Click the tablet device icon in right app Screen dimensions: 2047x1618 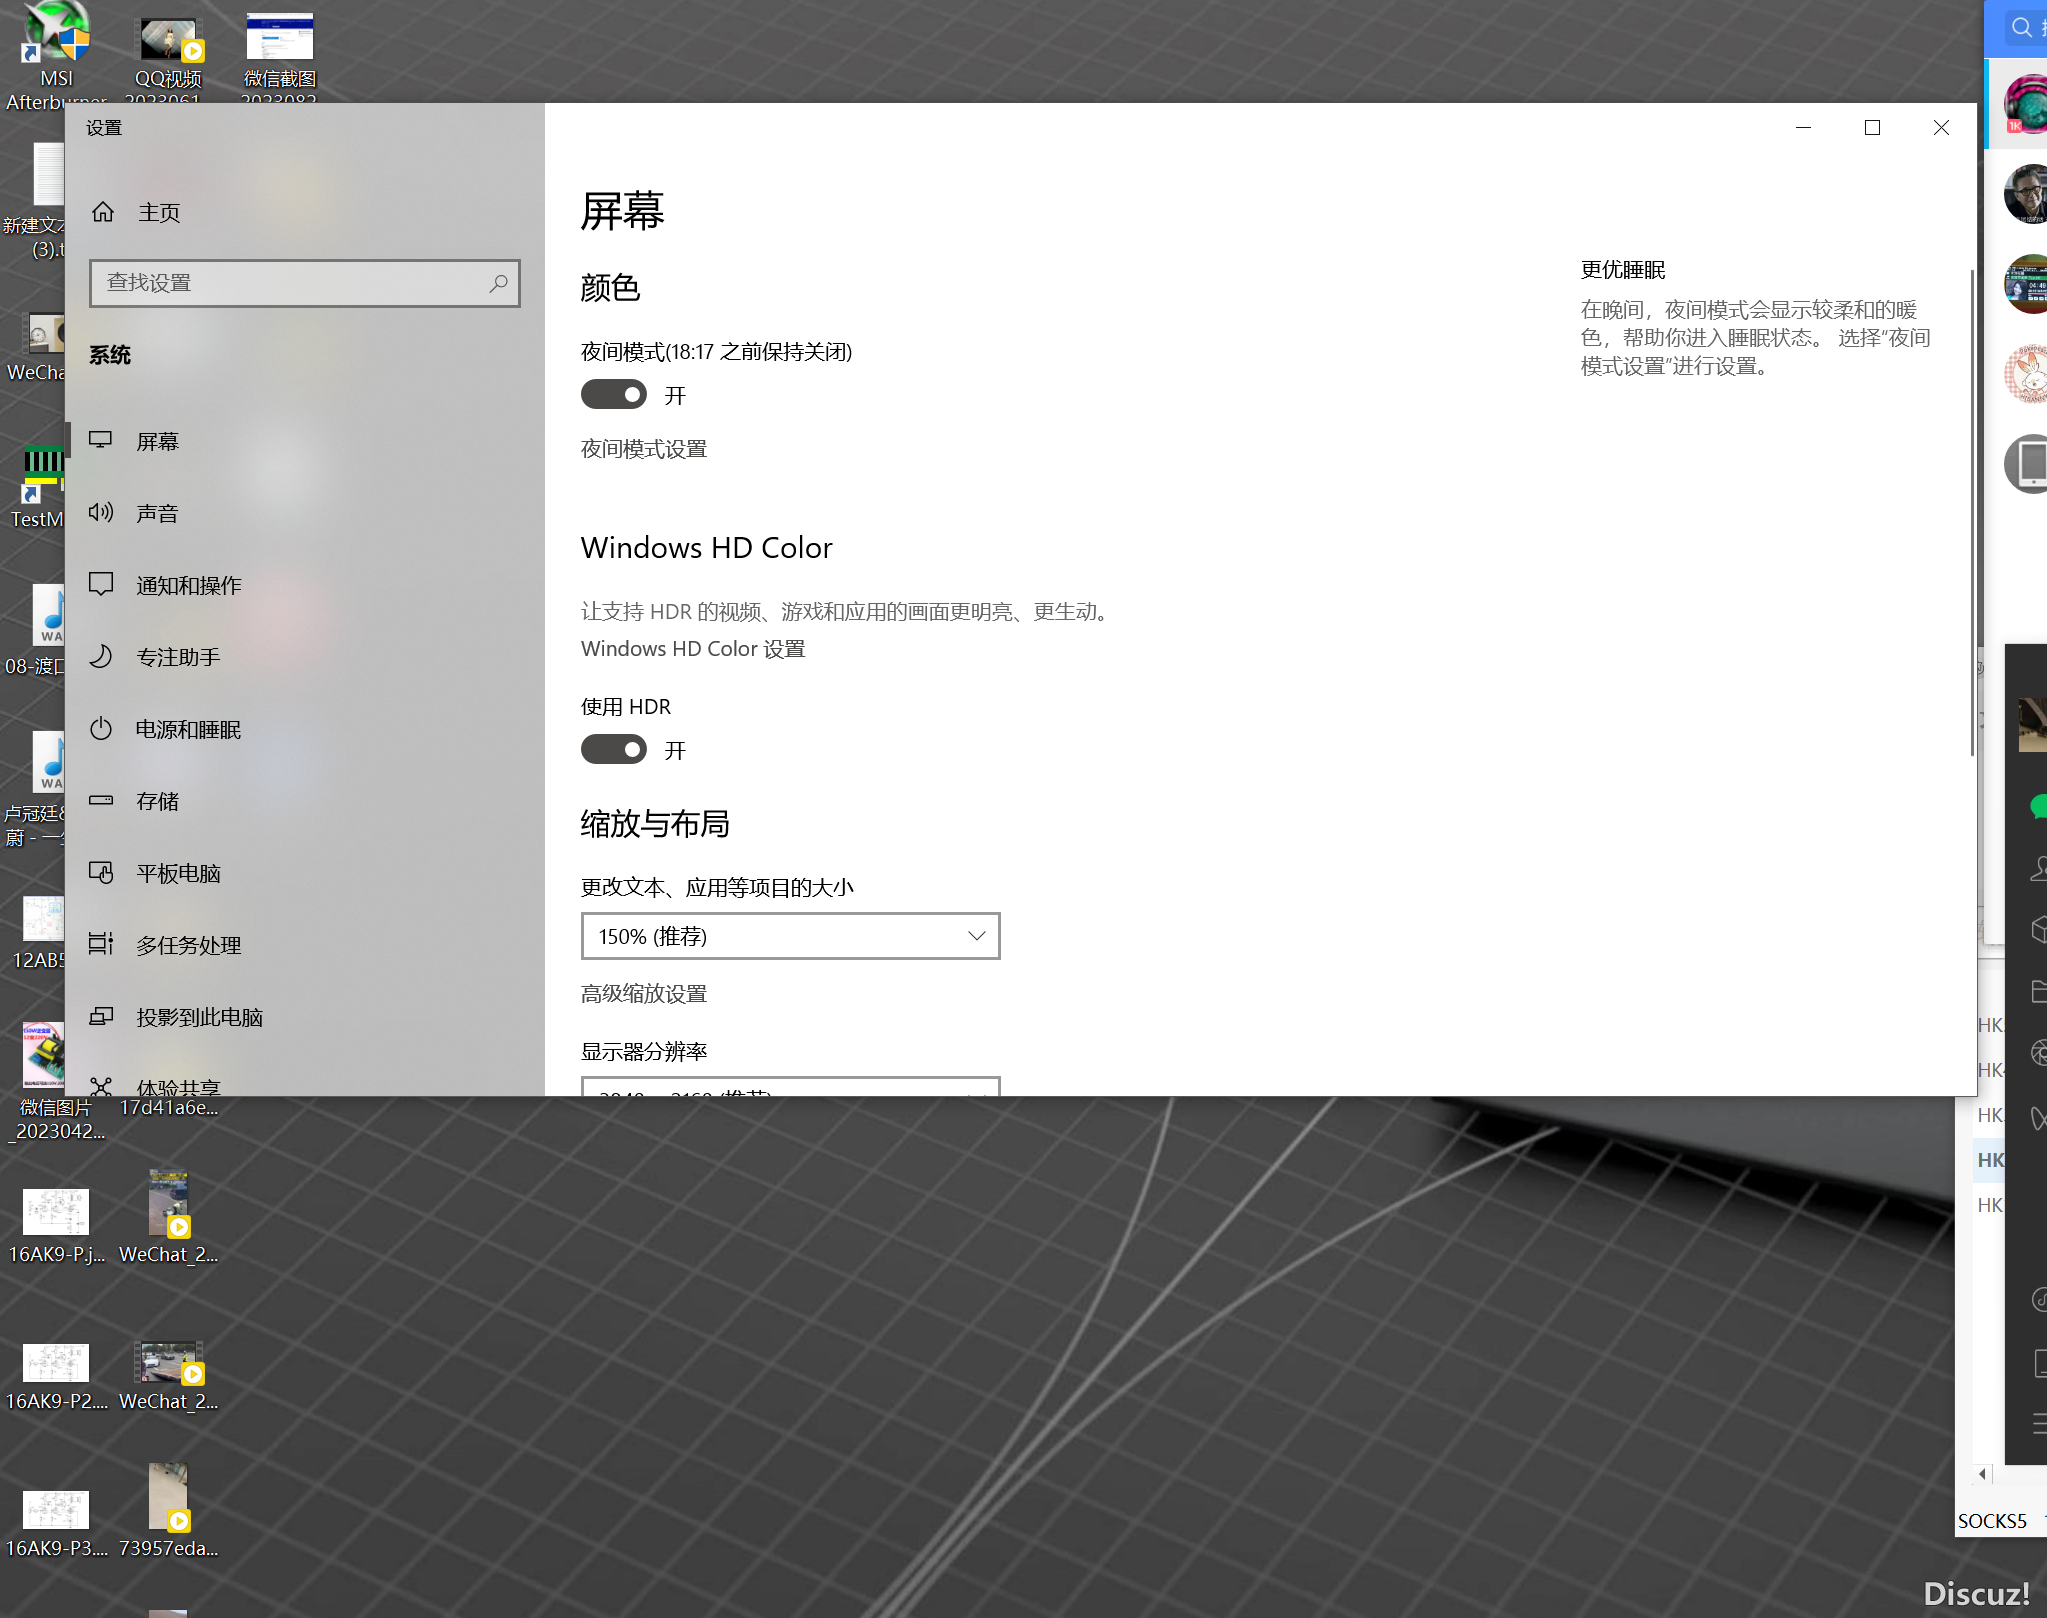[2027, 464]
